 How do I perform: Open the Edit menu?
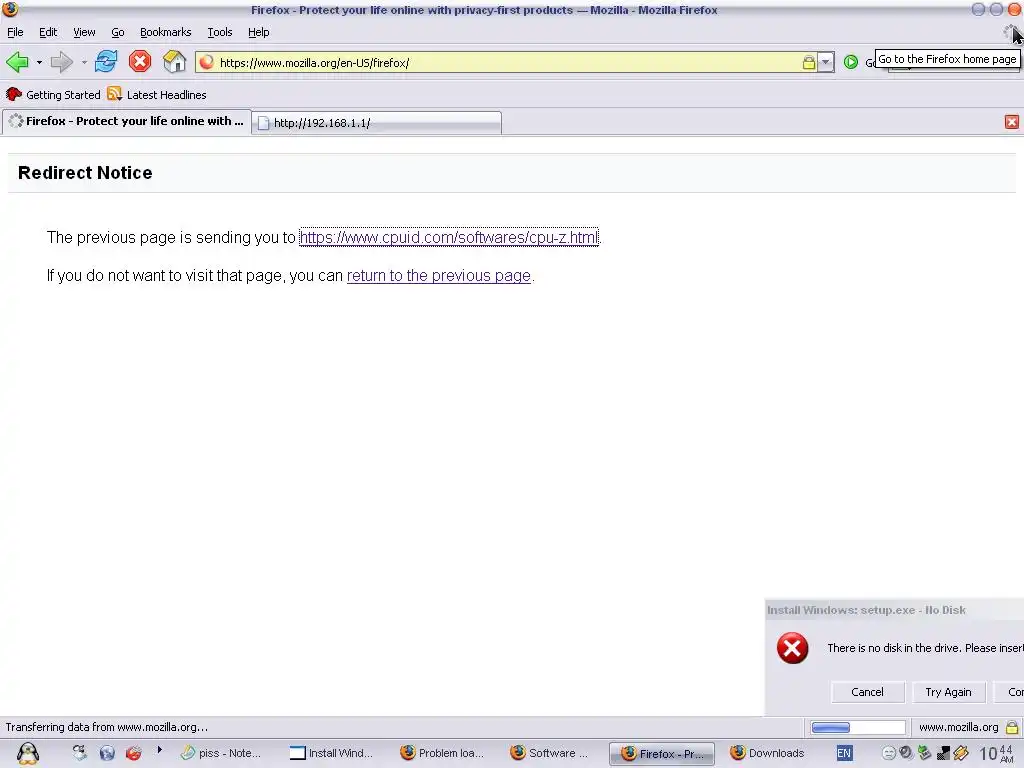(48, 32)
